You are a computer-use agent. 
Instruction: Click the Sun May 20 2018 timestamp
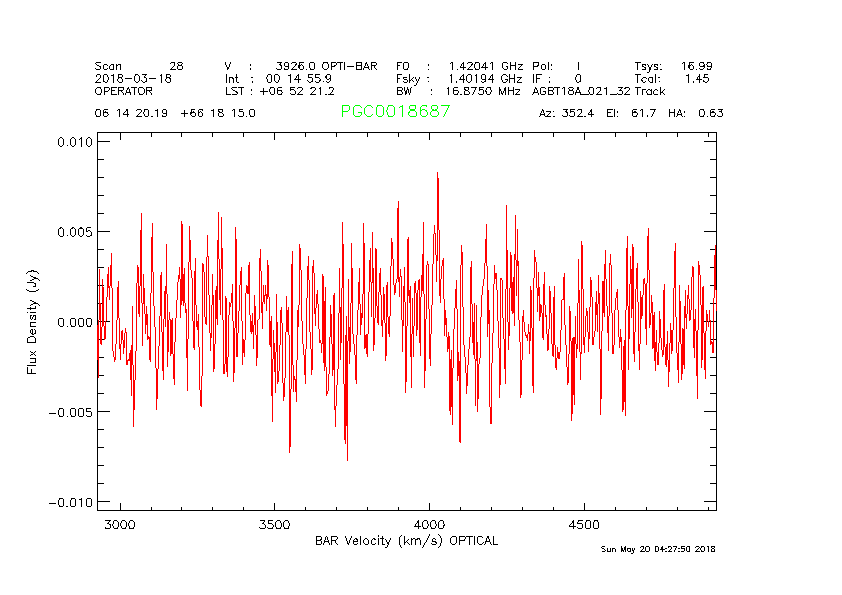coord(658,549)
